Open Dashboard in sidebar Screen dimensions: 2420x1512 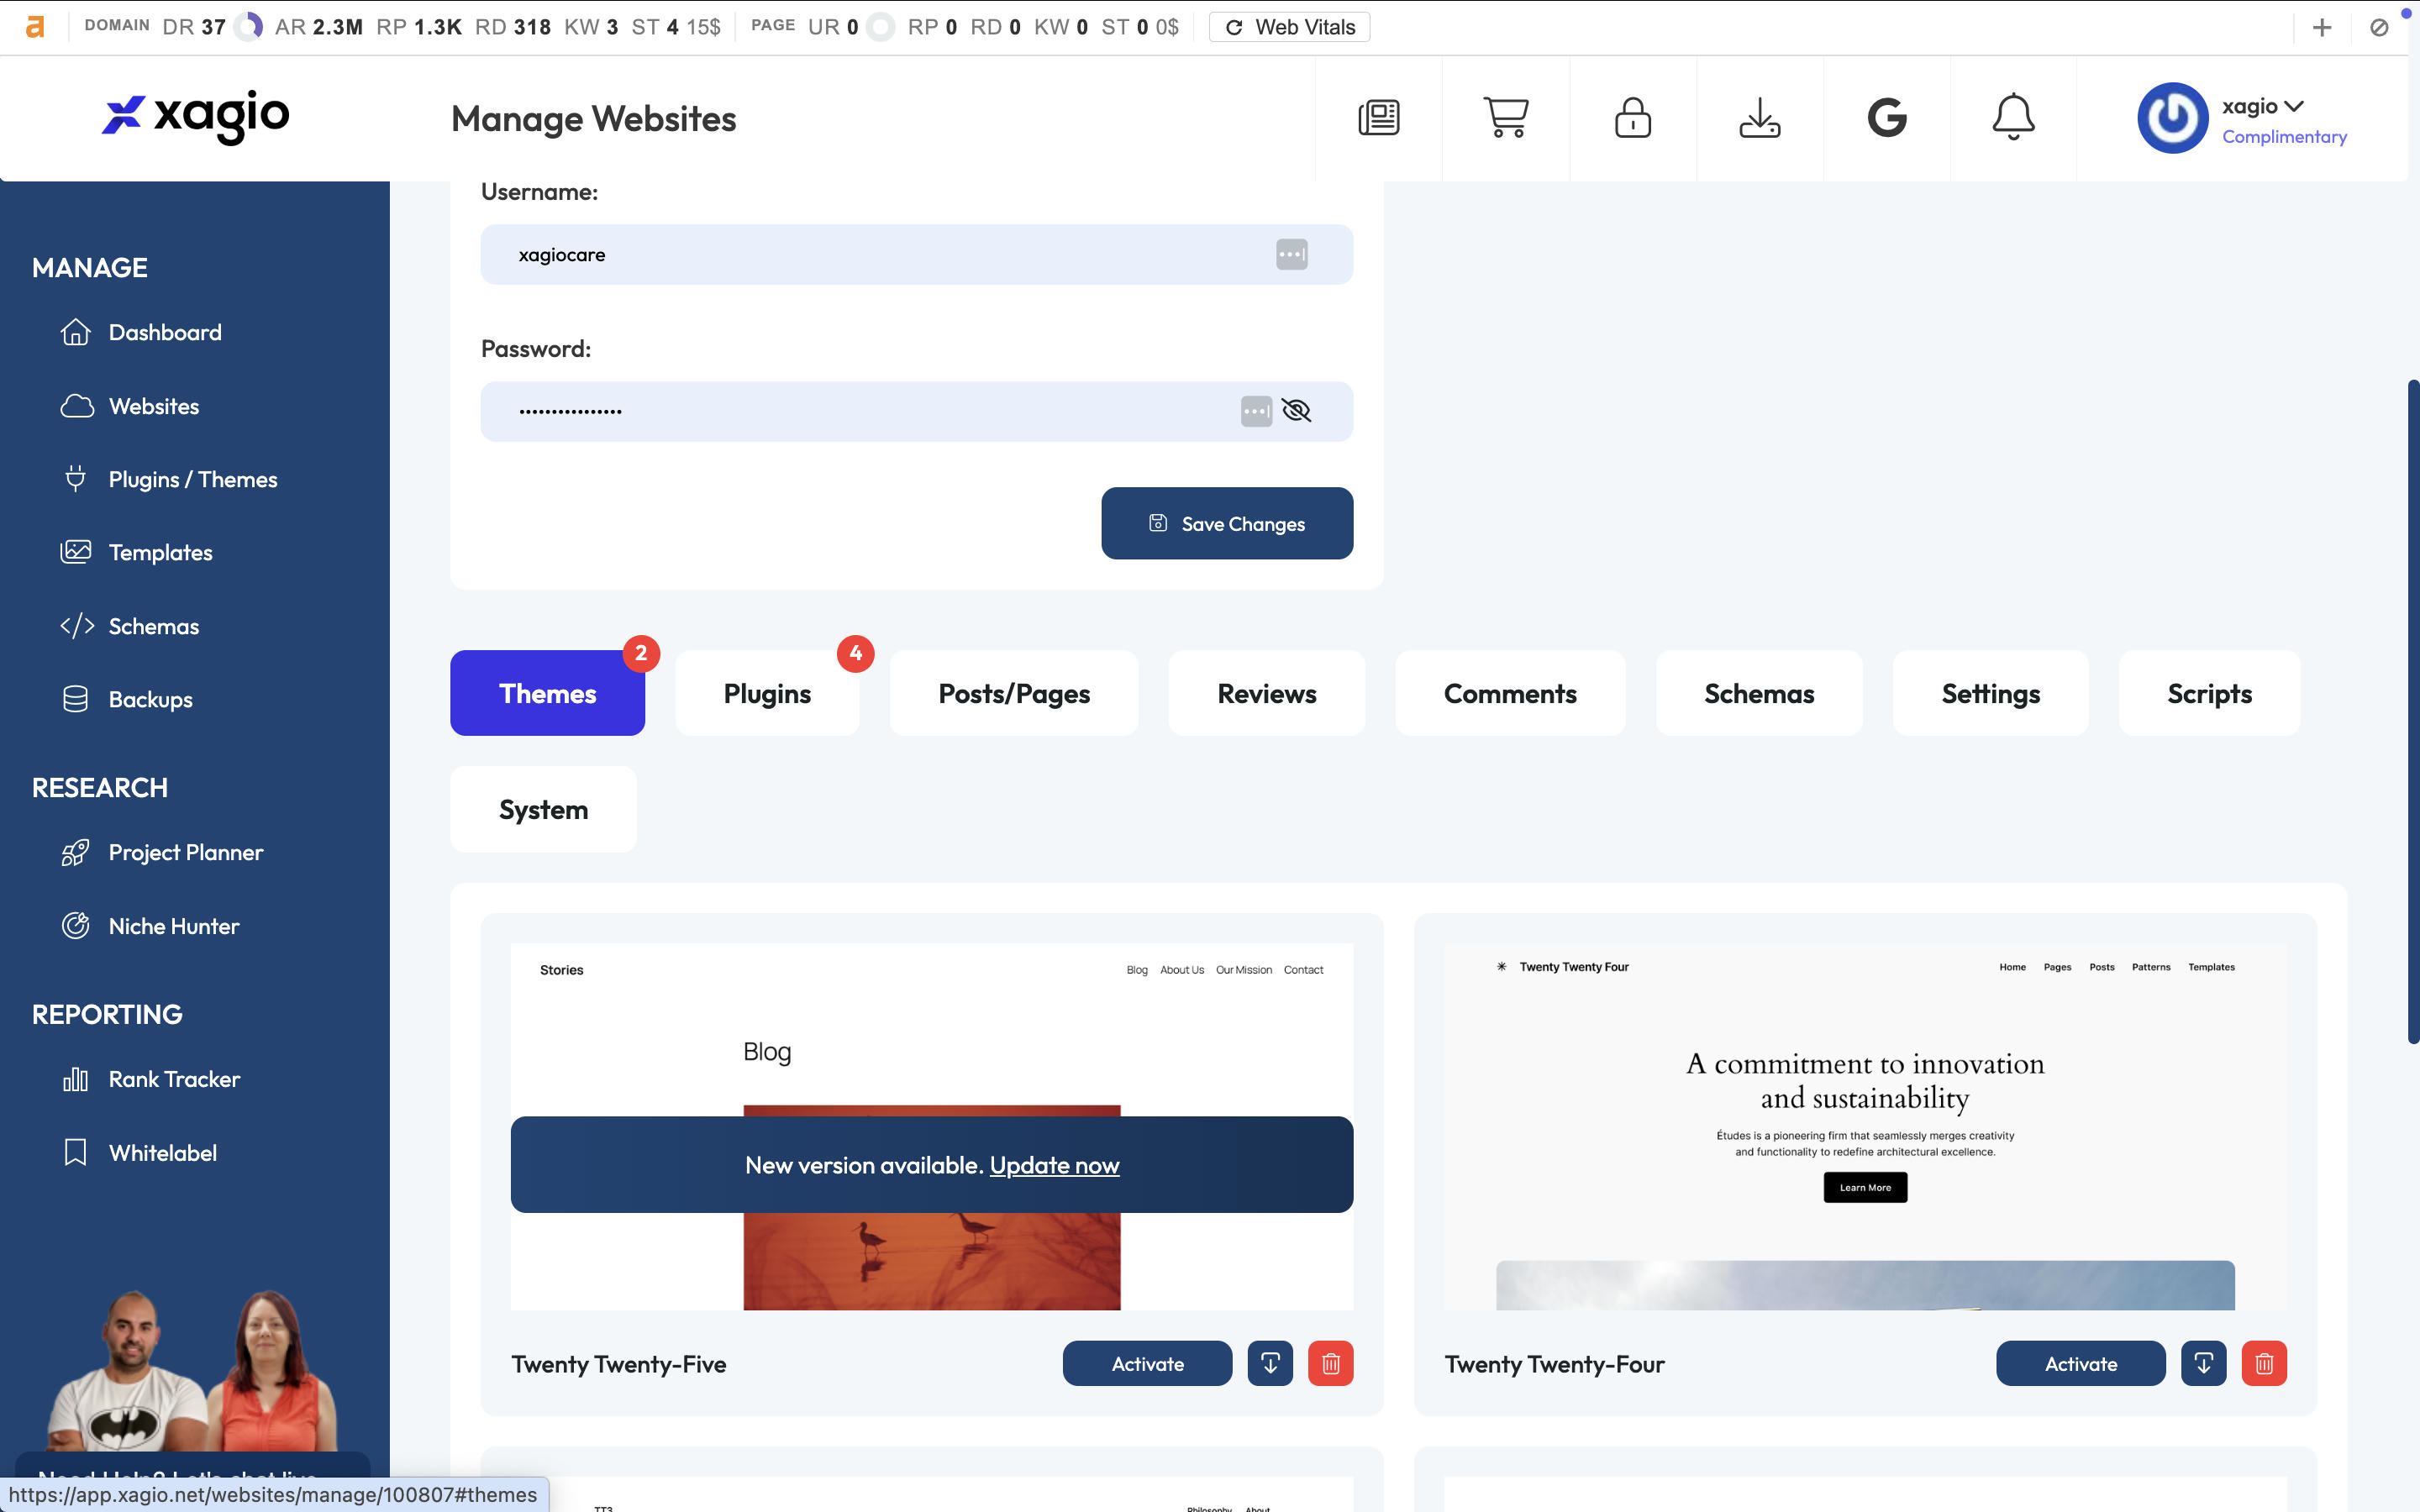141,332
